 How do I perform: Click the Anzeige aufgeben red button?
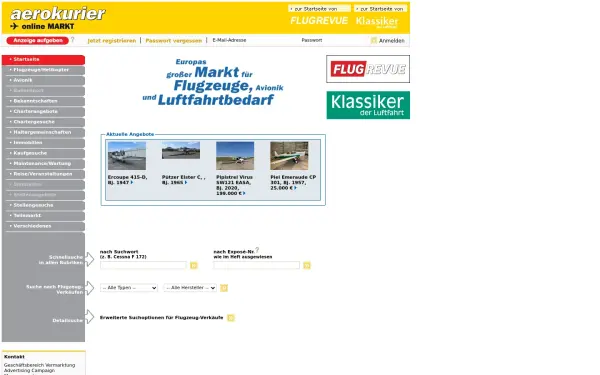point(38,40)
